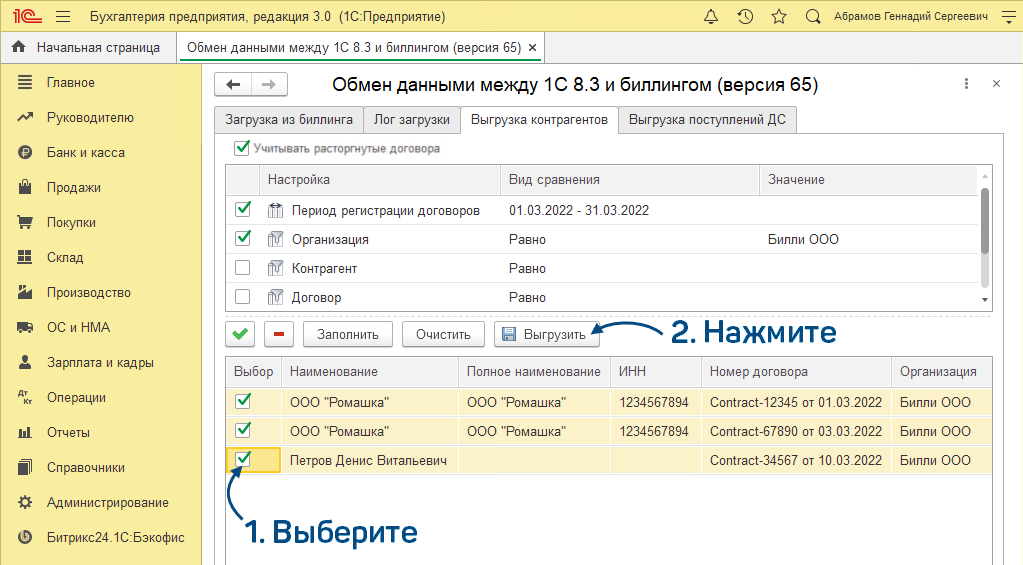Open the form's three-dot more menu
Image resolution: width=1023 pixels, height=565 pixels.
pyautogui.click(x=966, y=84)
